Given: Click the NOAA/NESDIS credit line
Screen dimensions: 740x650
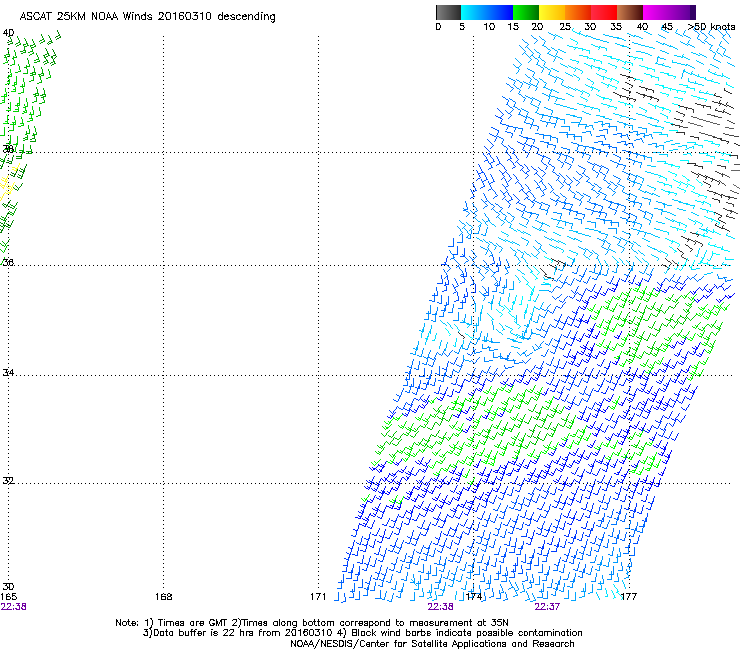Looking at the screenshot, I should pyautogui.click(x=432, y=644).
